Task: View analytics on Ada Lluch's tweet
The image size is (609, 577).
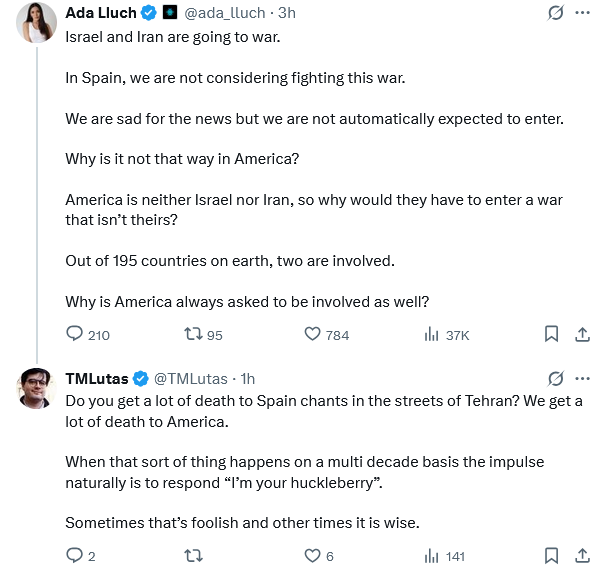Action: pyautogui.click(x=433, y=335)
